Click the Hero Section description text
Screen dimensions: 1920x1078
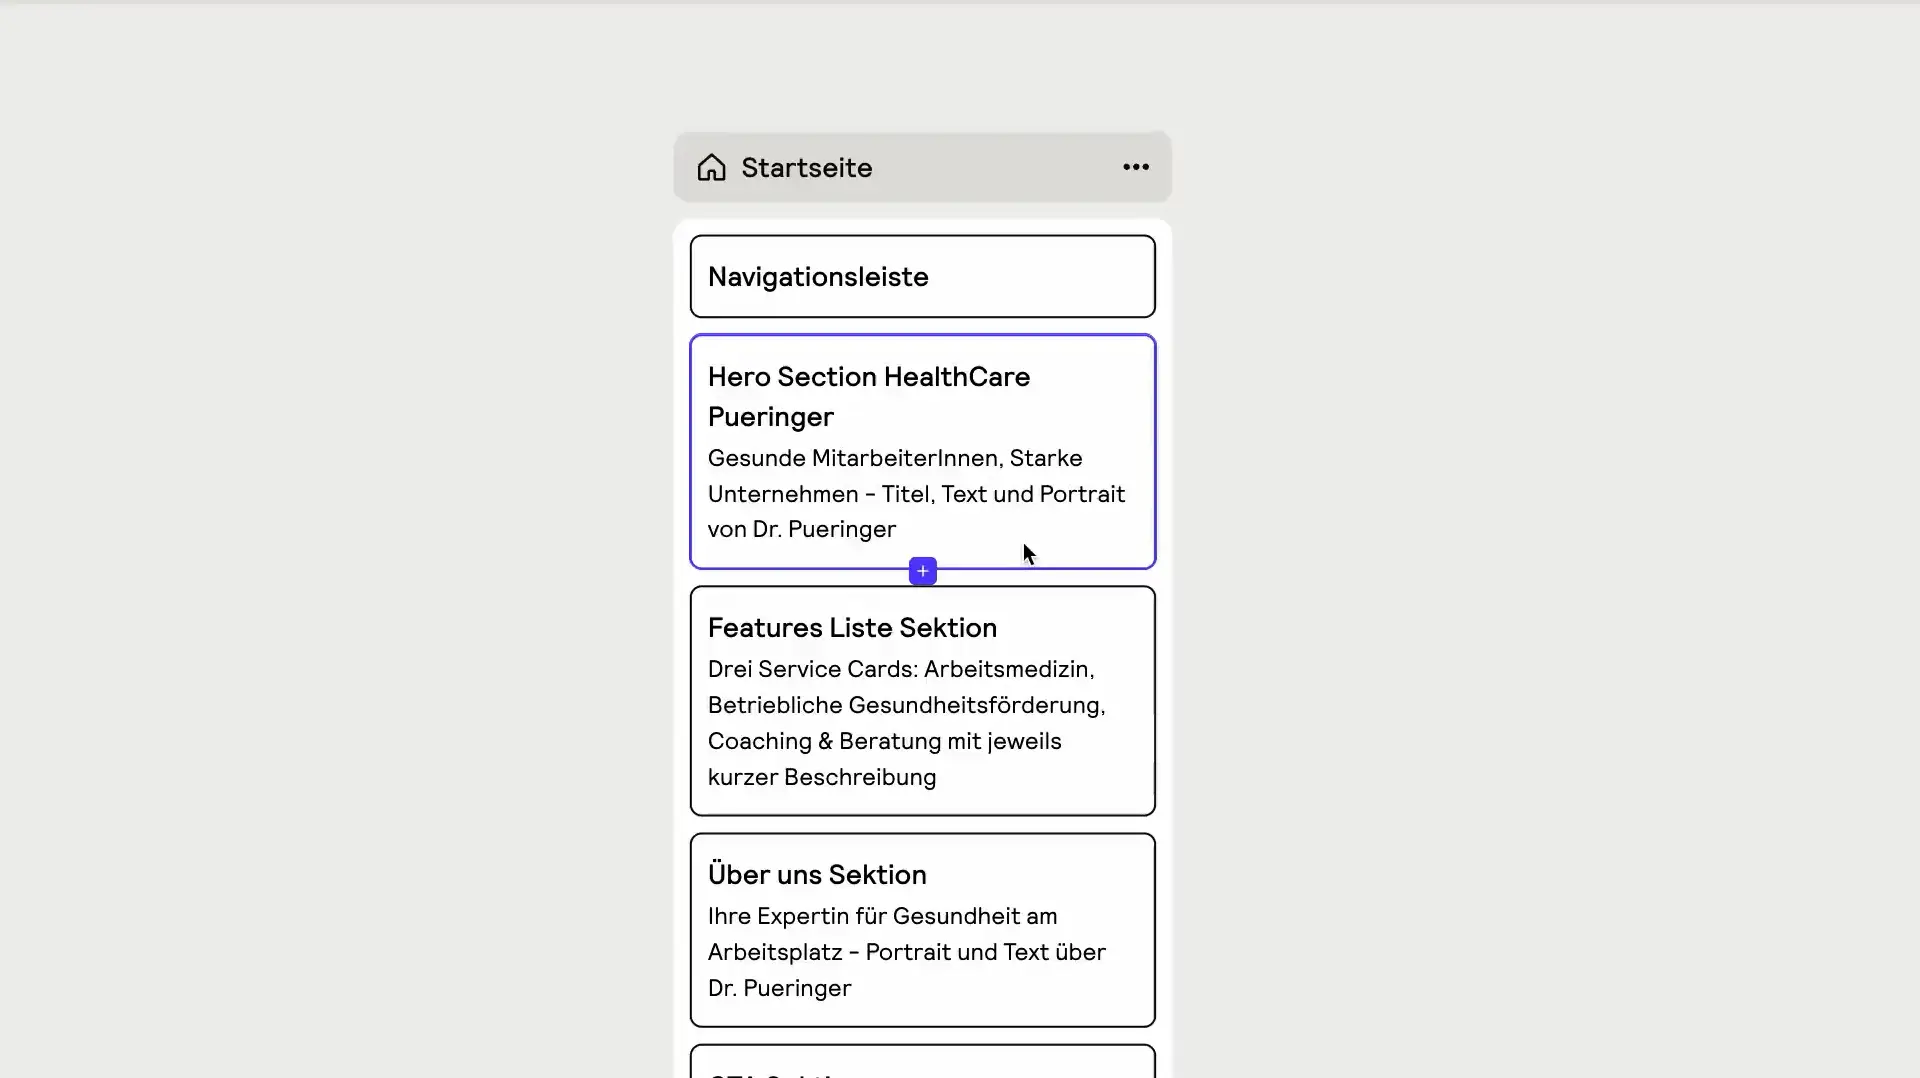tap(913, 493)
